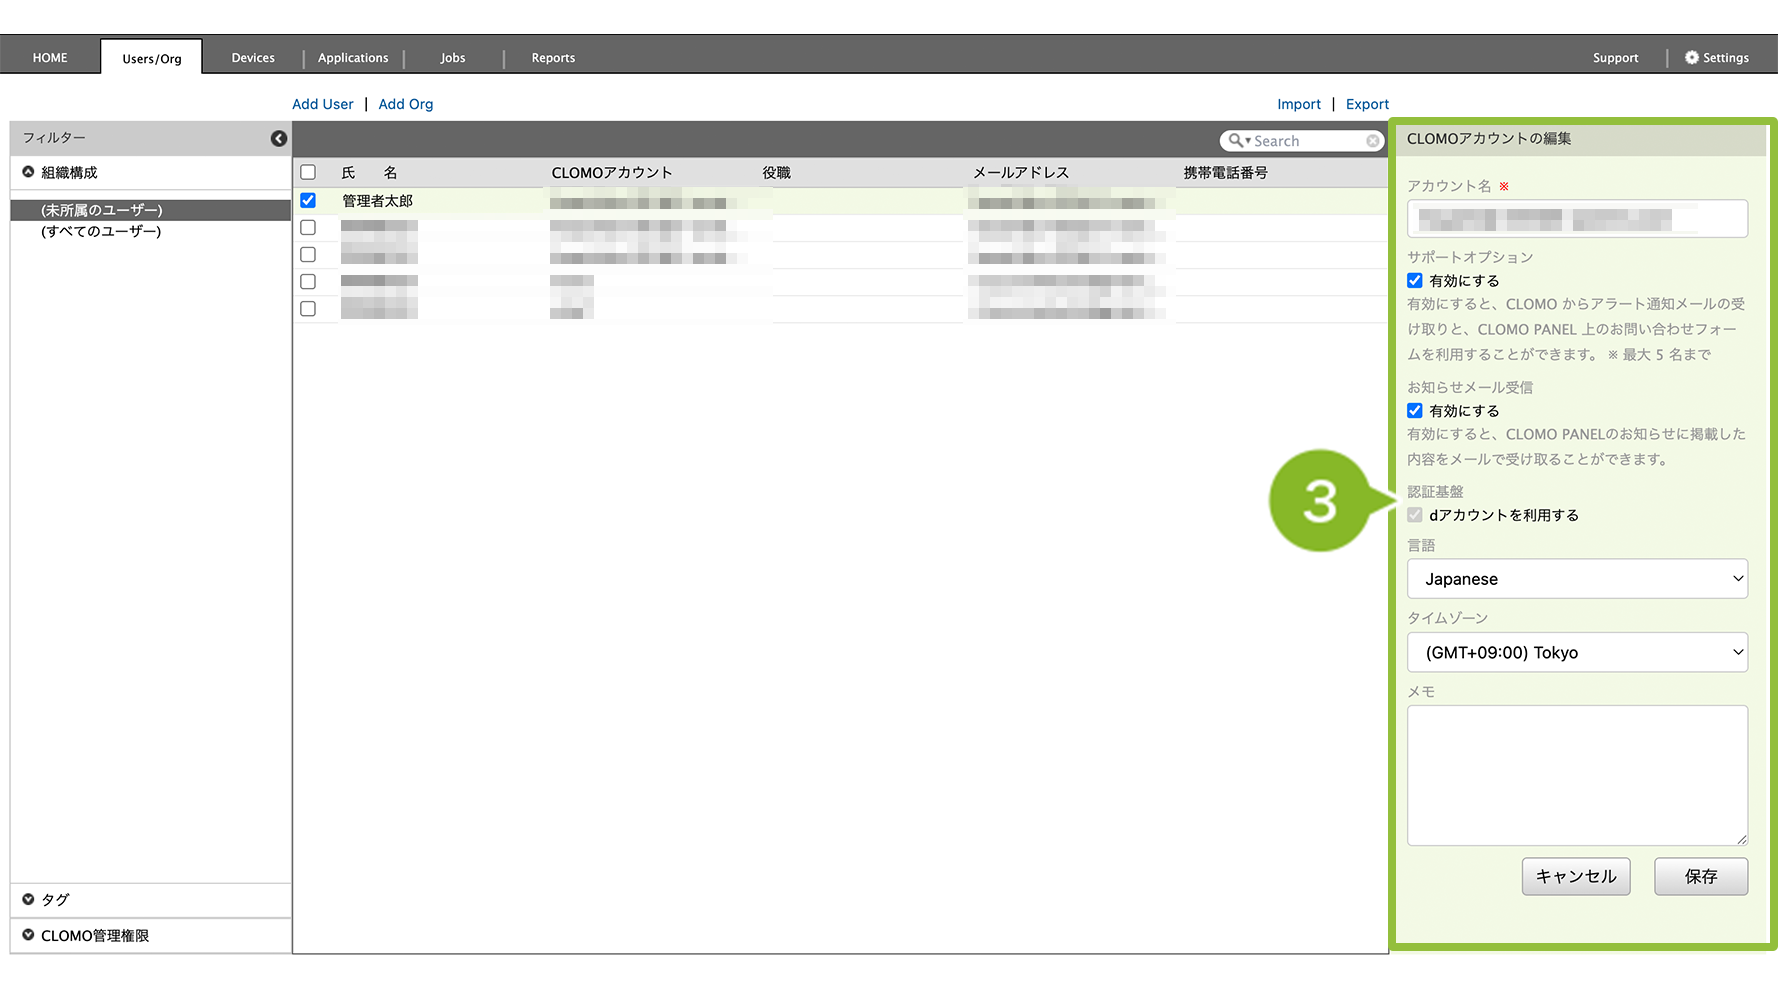Switch to the Devices tab
Viewport: 1778px width, 1000px height.
coord(253,58)
